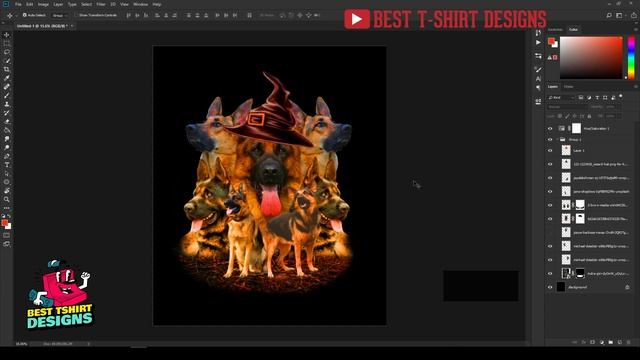Collapse the Group 1 folder arrow
Viewport: 640px width, 360px height.
[557, 140]
